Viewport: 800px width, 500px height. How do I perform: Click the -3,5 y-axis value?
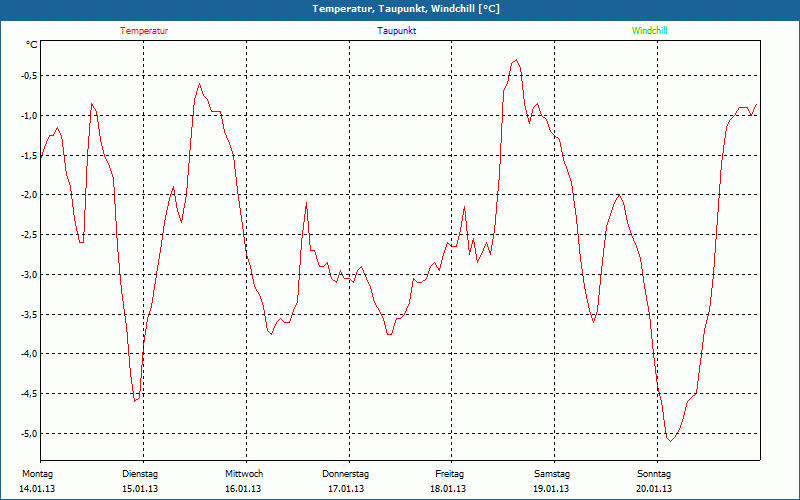[29, 314]
